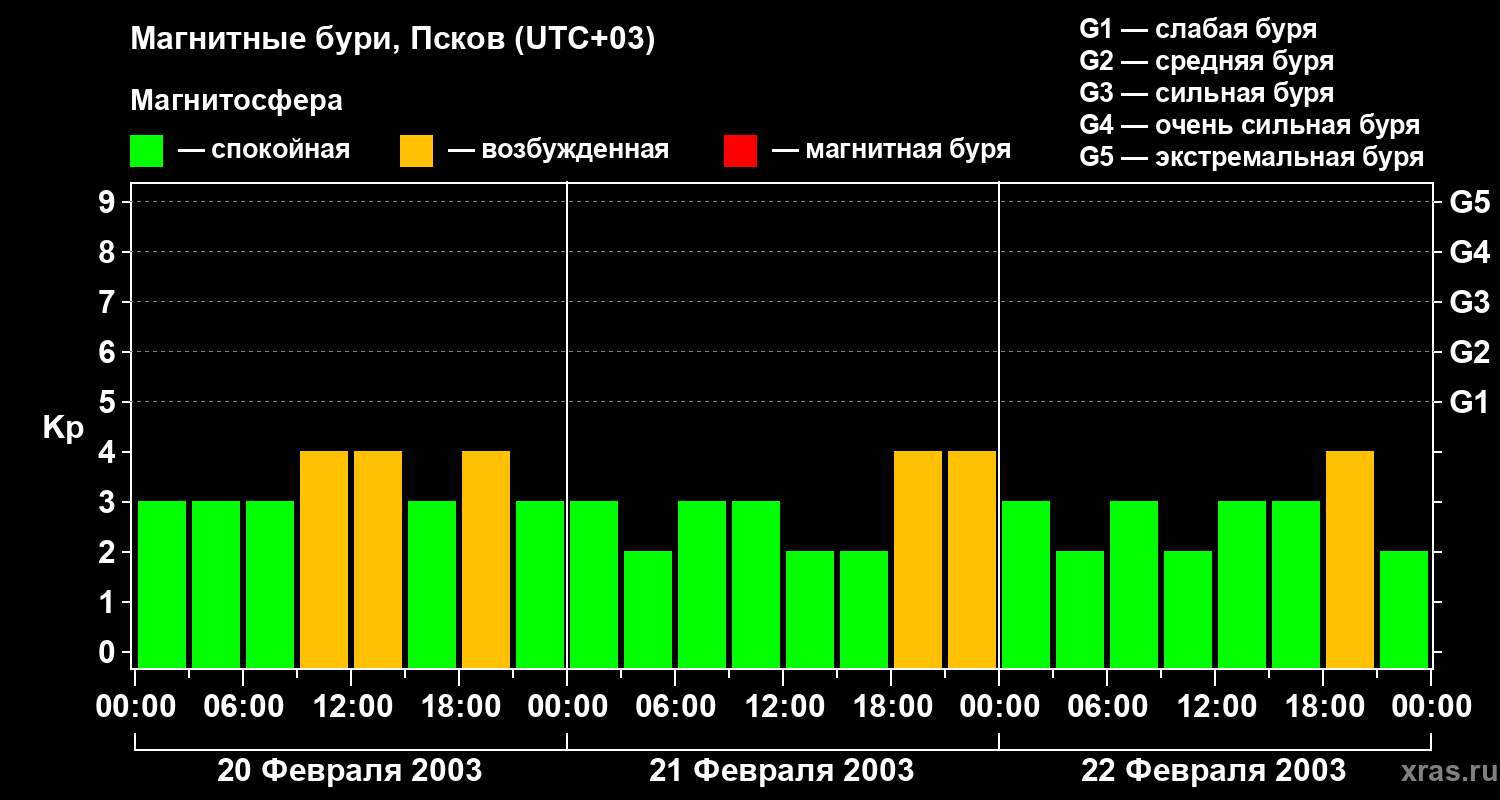This screenshot has width=1500, height=800.
Task: Click the 'Магнитосфера' heading
Action: click(x=236, y=101)
